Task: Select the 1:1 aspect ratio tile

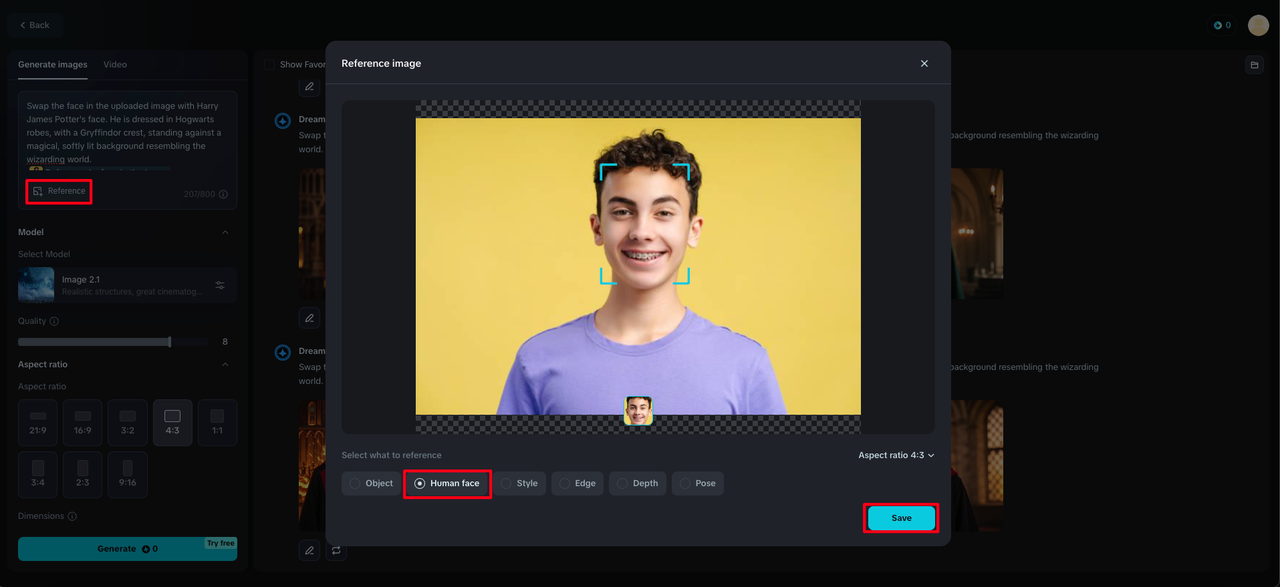Action: click(x=217, y=422)
